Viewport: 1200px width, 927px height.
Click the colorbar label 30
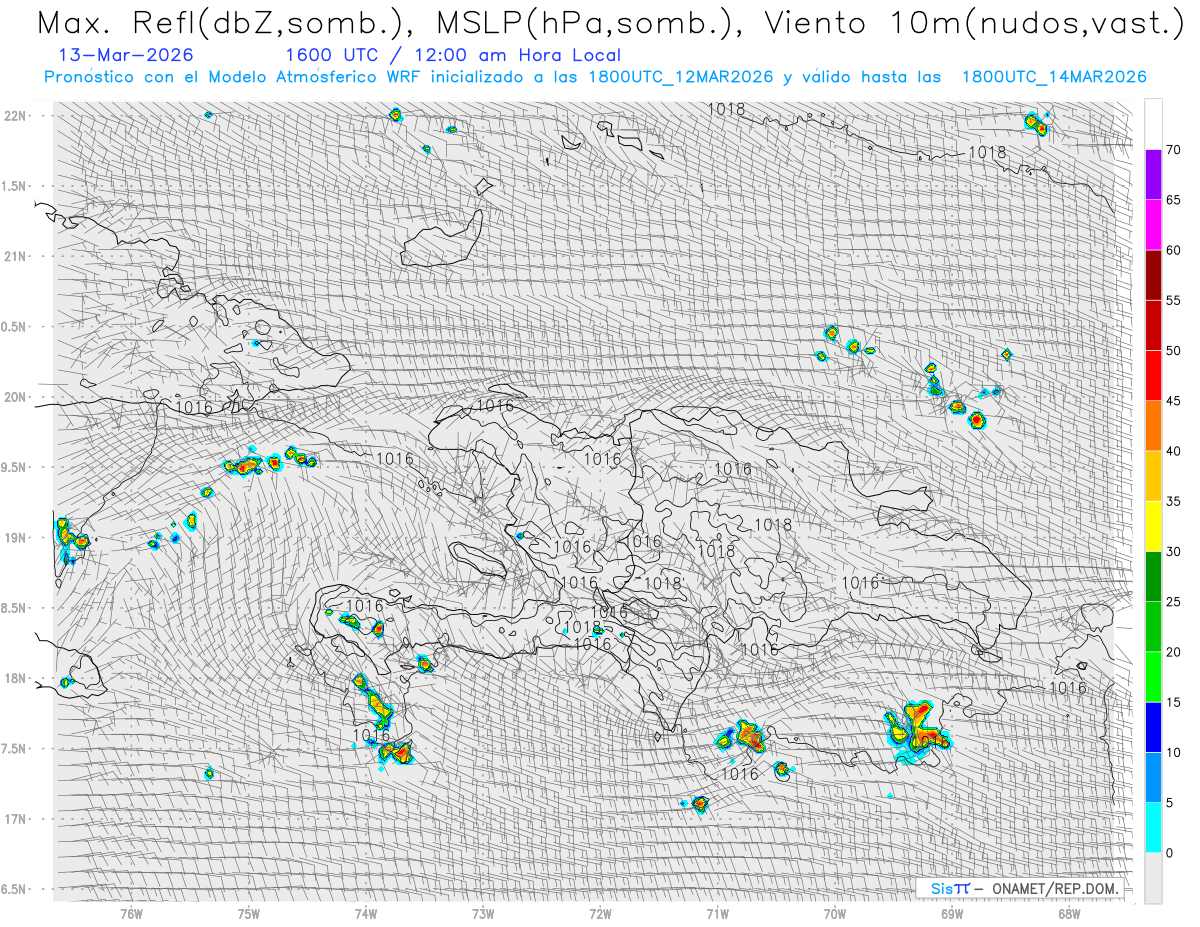1173,551
